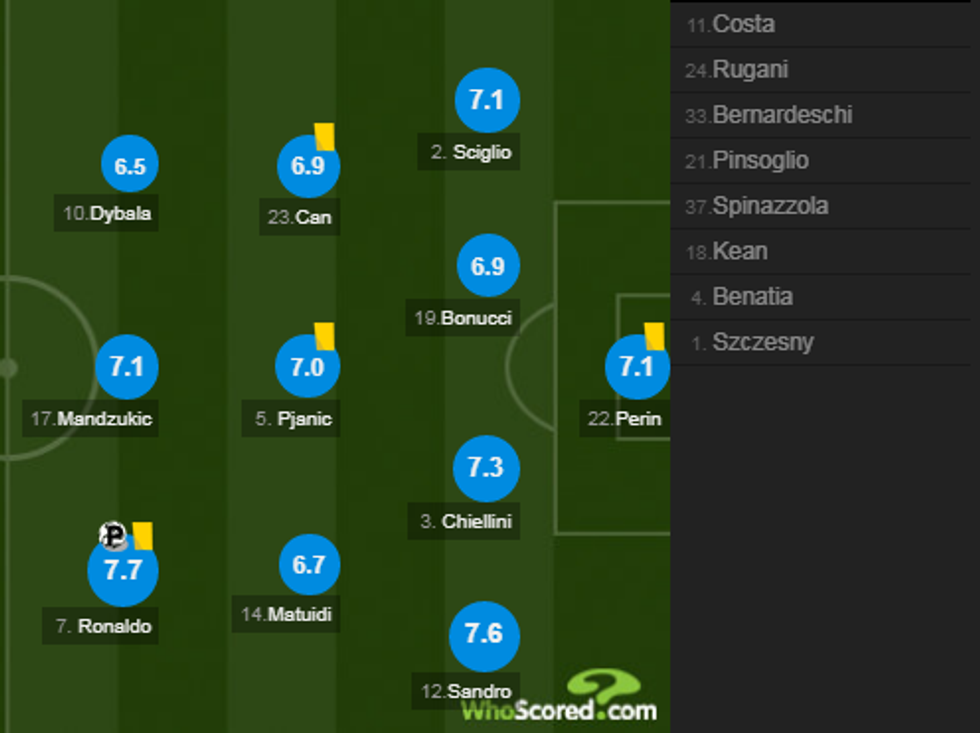The height and width of the screenshot is (733, 980).
Task: Choose Bernardeschi from the substitutes list
Action: 782,115
